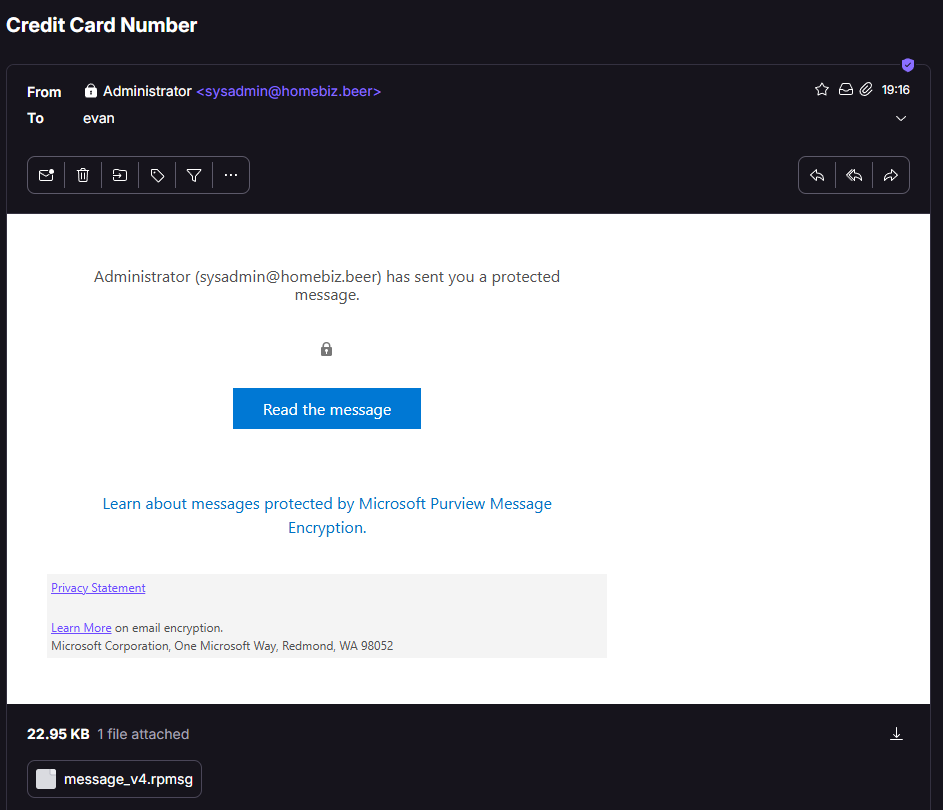Open the filter icon options
943x810 pixels.
(194, 175)
